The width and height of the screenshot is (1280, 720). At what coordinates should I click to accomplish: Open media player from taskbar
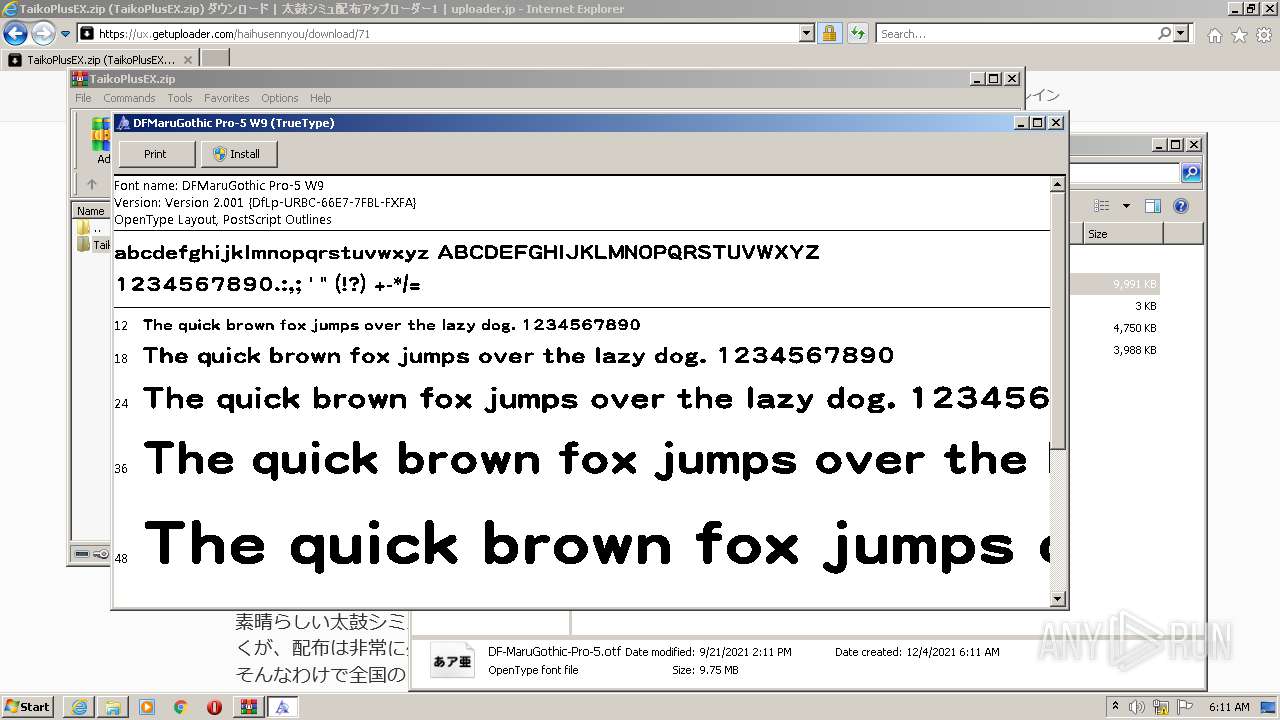pyautogui.click(x=147, y=707)
